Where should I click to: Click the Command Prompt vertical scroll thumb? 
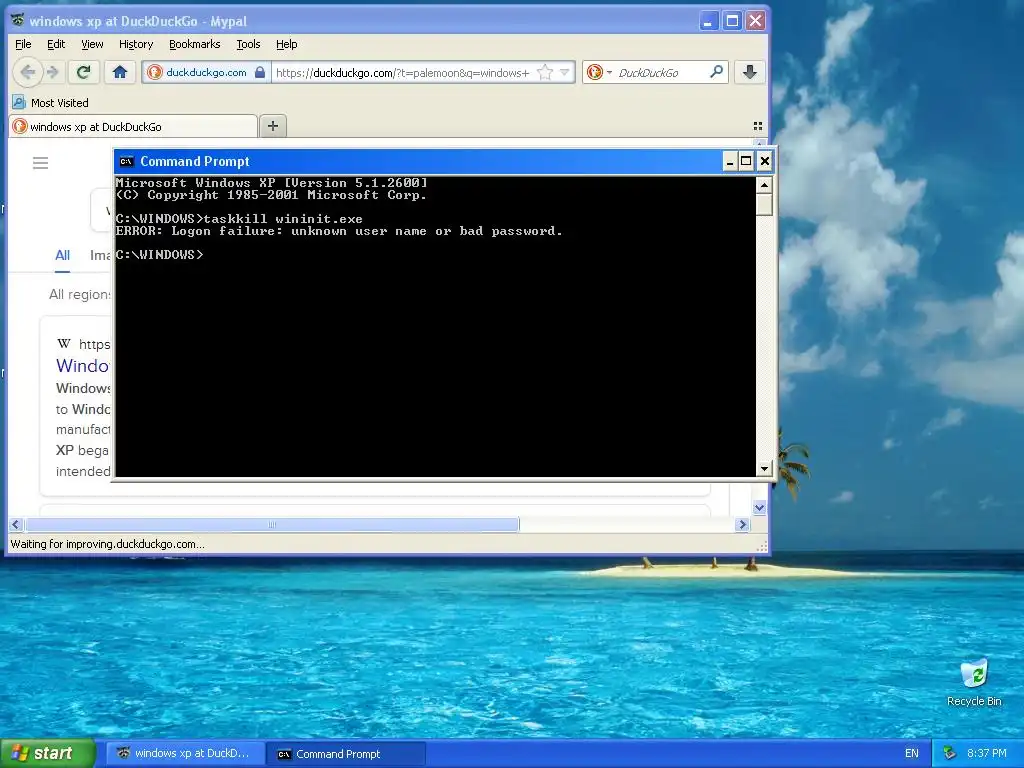[x=764, y=204]
